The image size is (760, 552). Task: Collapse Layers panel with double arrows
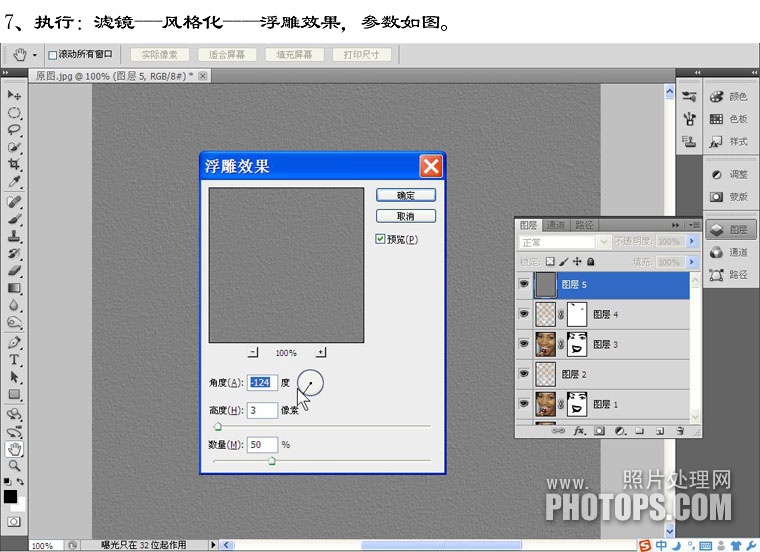676,225
